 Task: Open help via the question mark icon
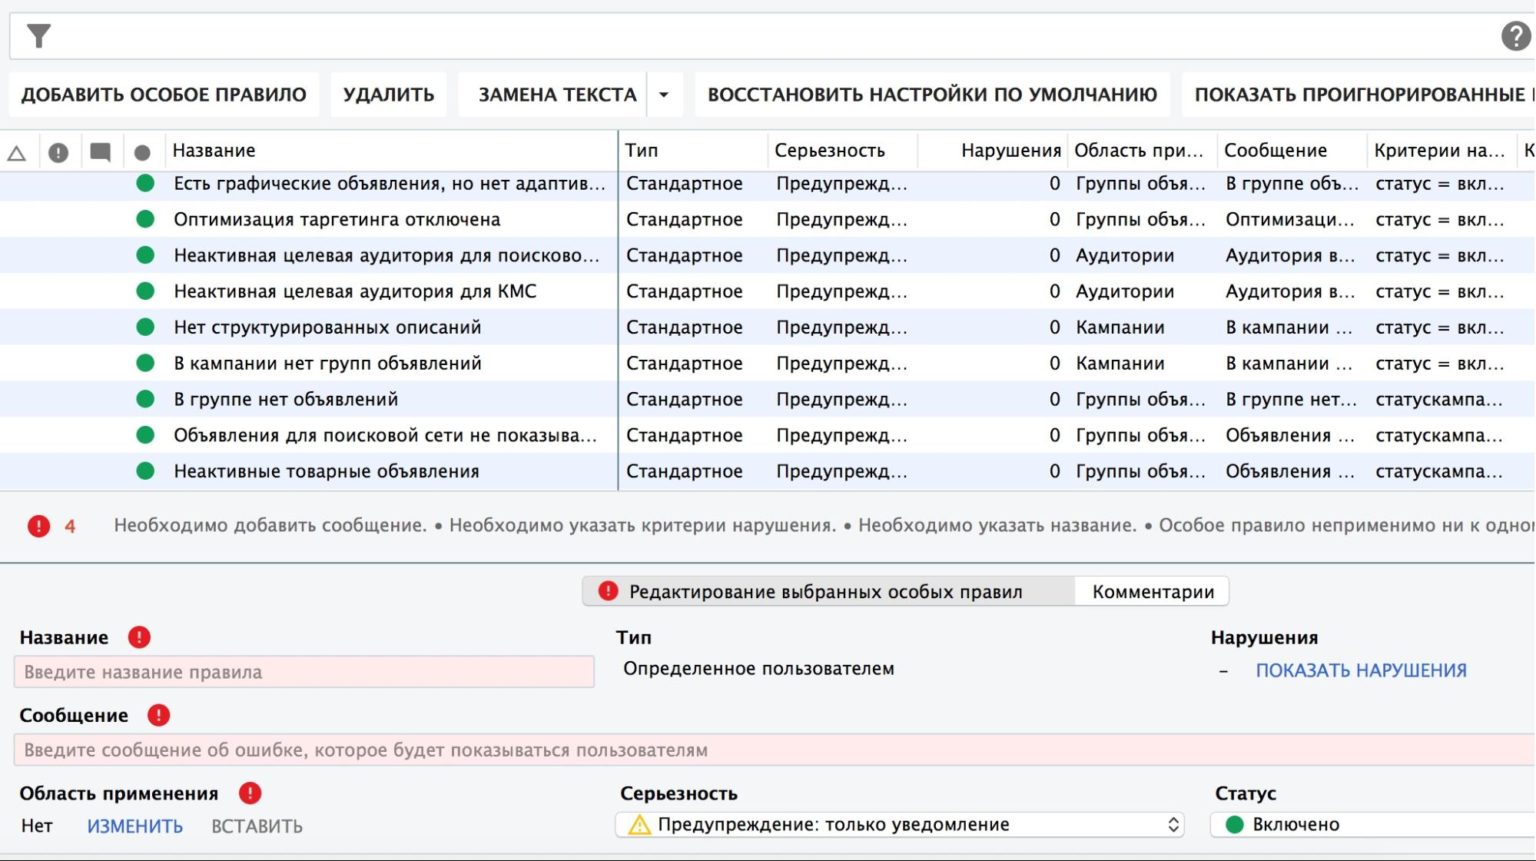point(1514,35)
